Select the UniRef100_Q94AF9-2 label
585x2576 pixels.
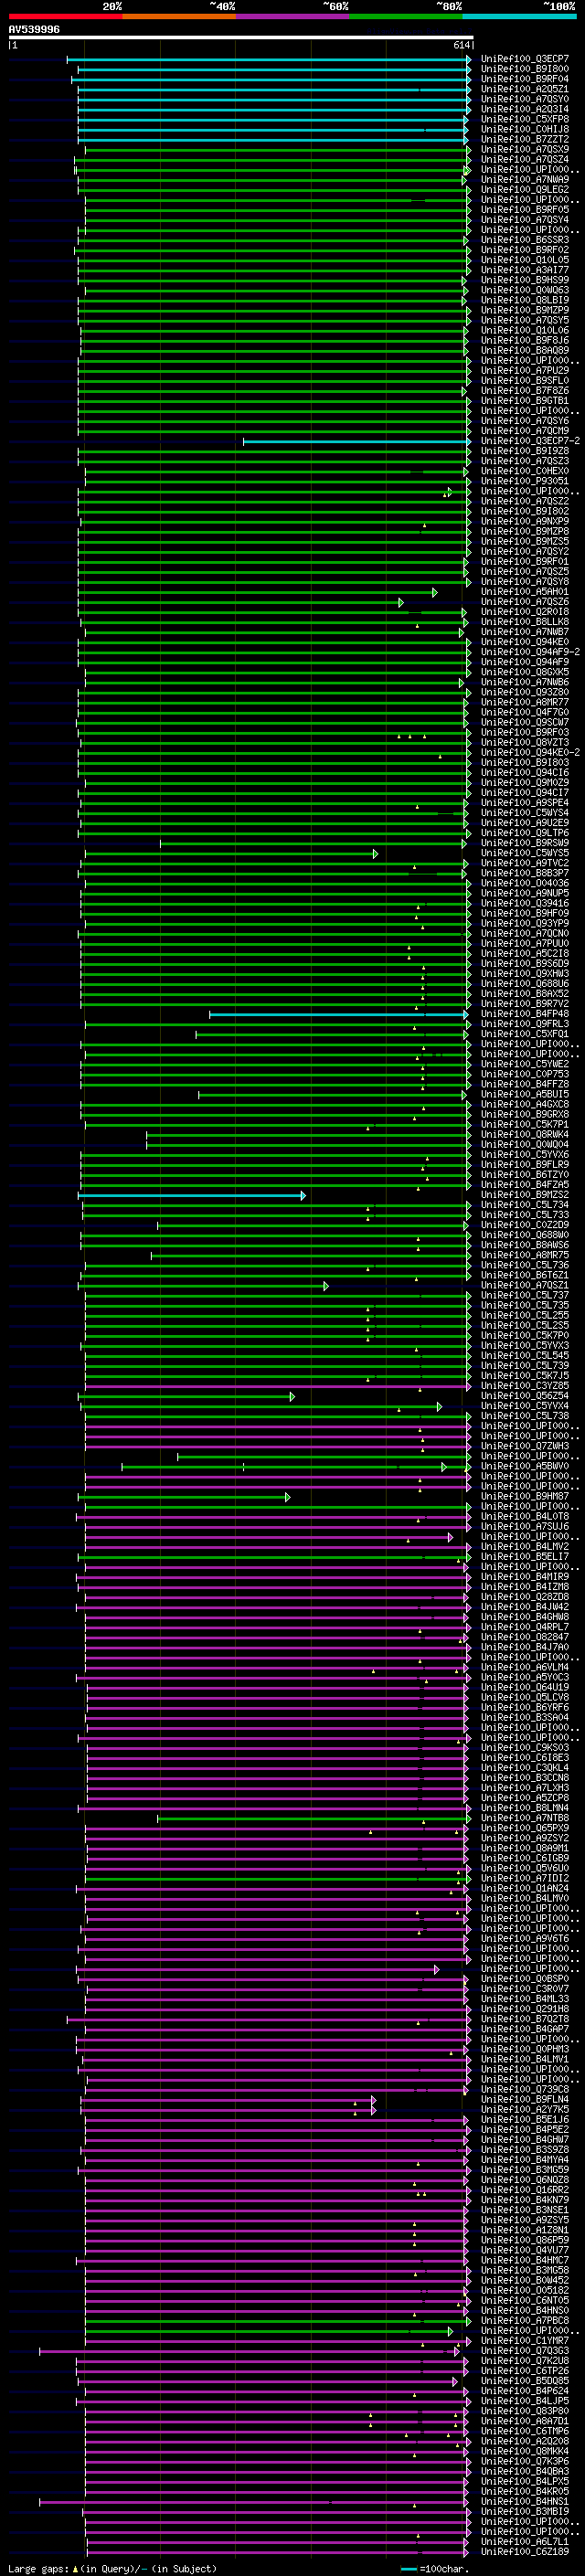(x=530, y=652)
